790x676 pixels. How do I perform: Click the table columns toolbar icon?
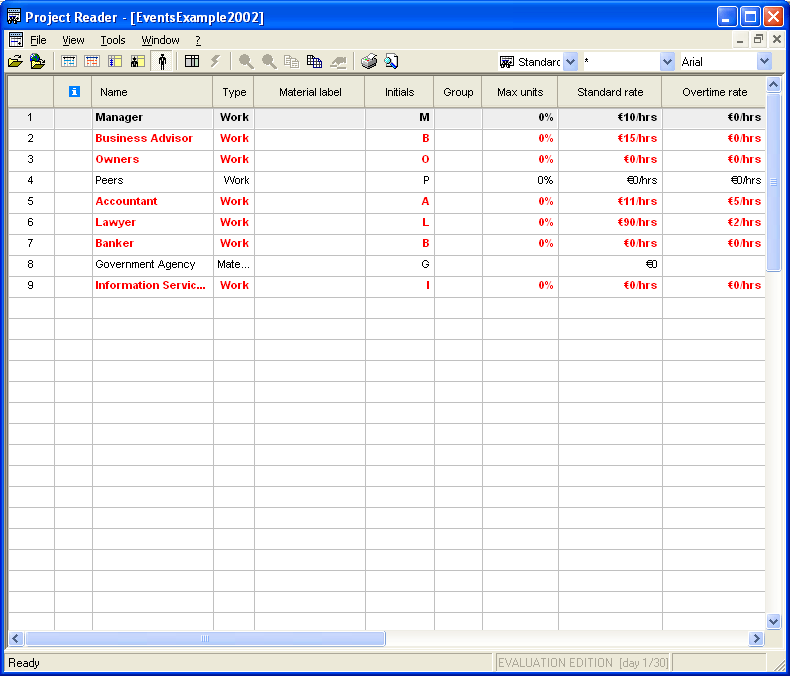pyautogui.click(x=192, y=61)
